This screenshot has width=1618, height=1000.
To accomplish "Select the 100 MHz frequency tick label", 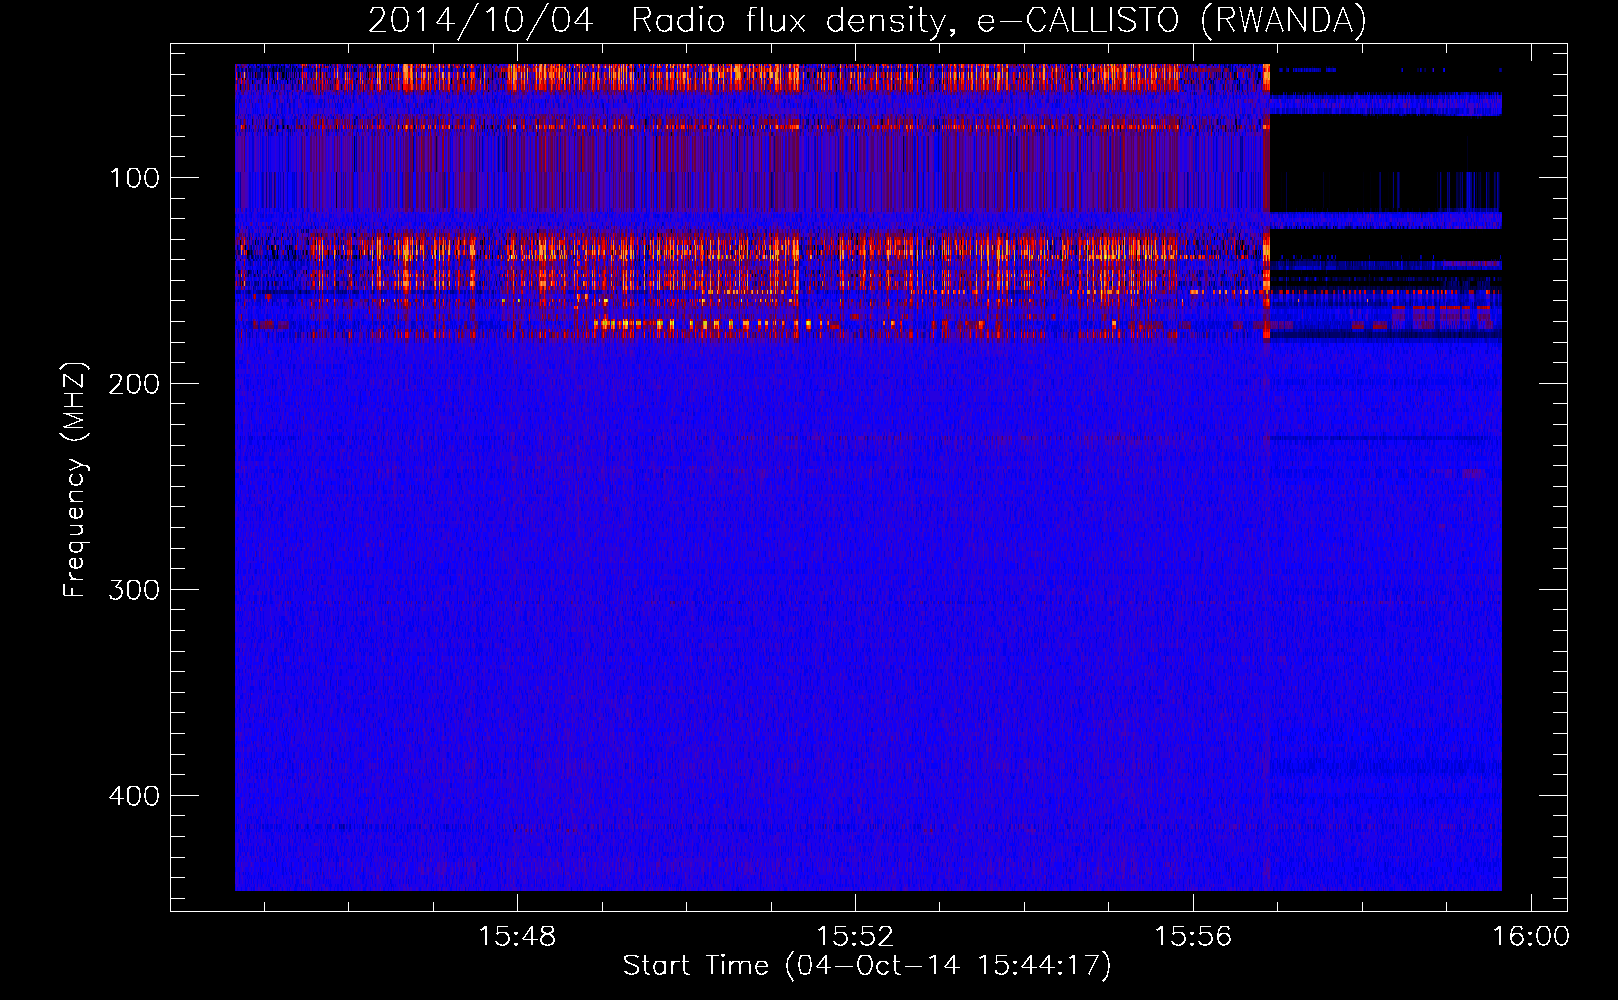I will coord(135,178).
